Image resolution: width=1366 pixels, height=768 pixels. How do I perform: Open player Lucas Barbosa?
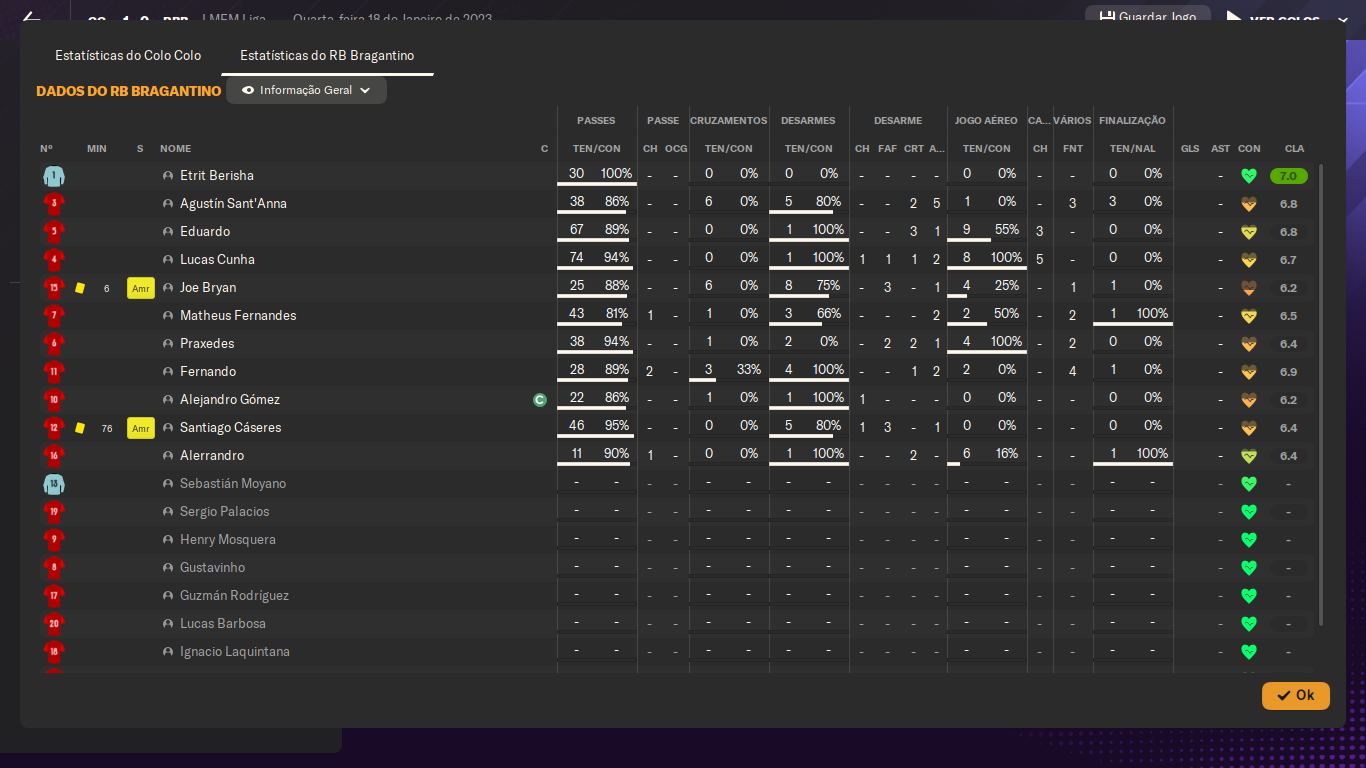pos(223,624)
